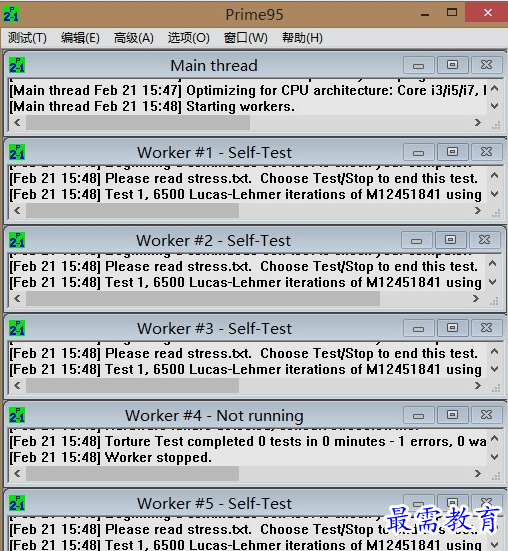Click horizontal scrollbar thumb in Worker #2
508x551 pixels.
coord(203,298)
